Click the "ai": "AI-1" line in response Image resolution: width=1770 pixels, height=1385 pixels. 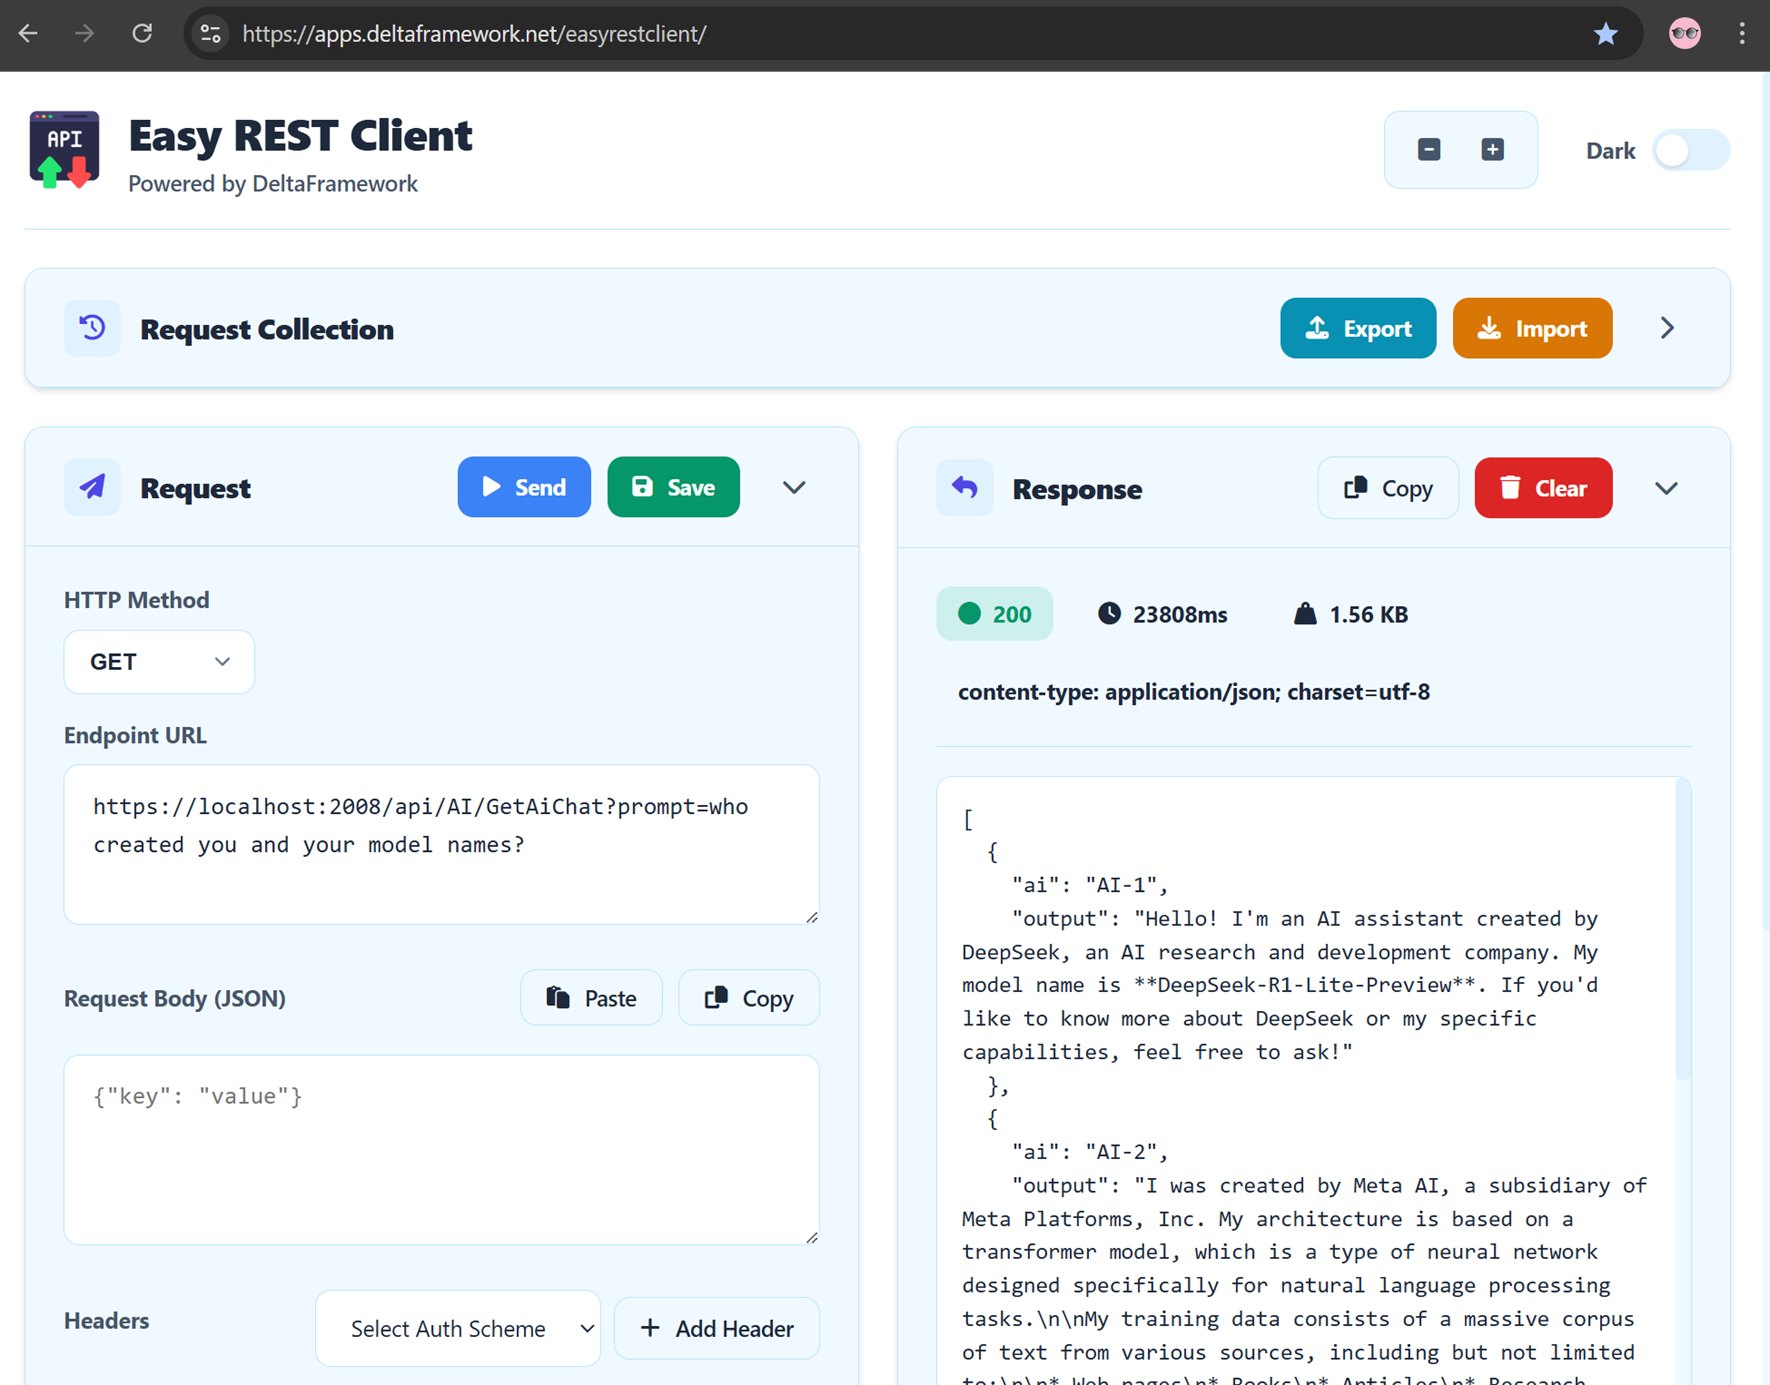tap(1089, 885)
